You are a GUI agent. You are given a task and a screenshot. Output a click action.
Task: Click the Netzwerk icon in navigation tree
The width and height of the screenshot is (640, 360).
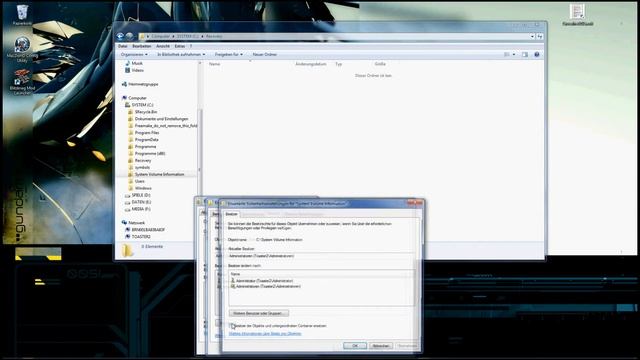[x=124, y=222]
